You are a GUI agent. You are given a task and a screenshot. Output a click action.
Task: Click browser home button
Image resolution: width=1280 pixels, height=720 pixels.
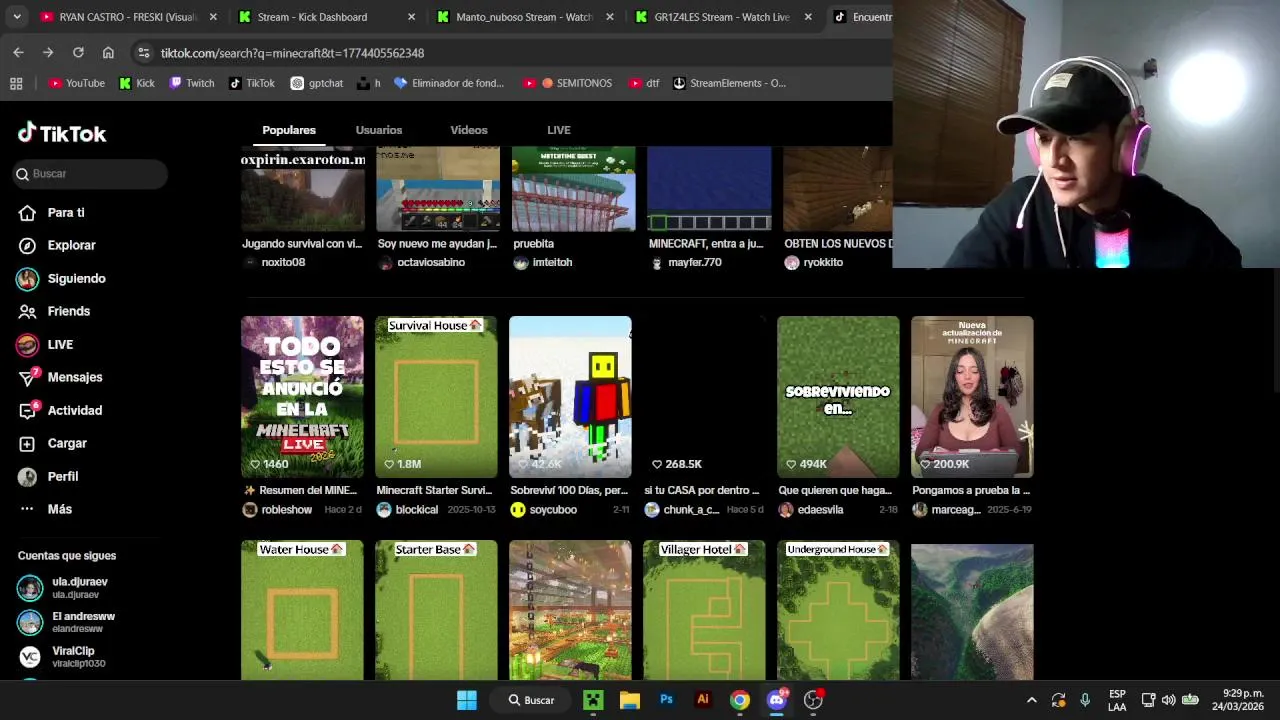(x=108, y=53)
